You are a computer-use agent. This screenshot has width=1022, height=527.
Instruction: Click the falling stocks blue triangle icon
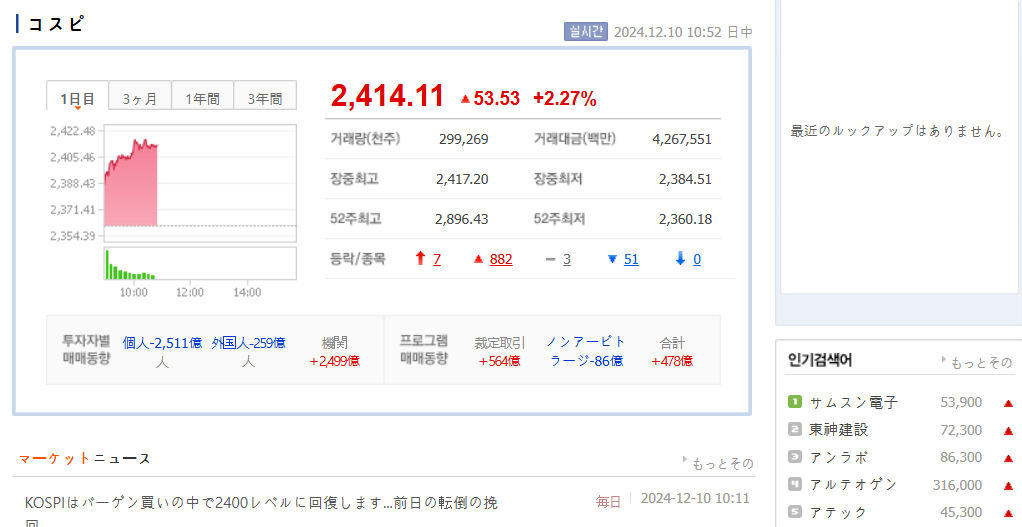click(x=612, y=259)
